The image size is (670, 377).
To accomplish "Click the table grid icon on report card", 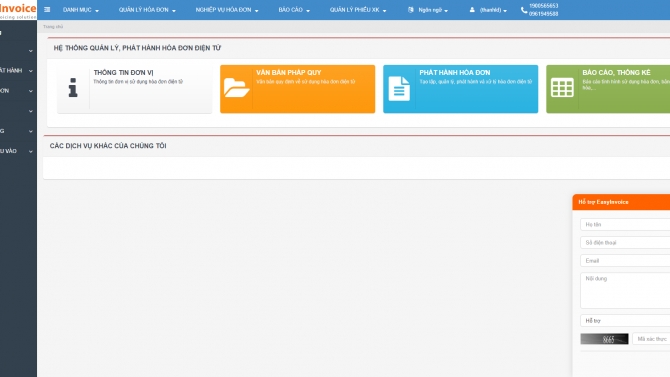I will (562, 88).
